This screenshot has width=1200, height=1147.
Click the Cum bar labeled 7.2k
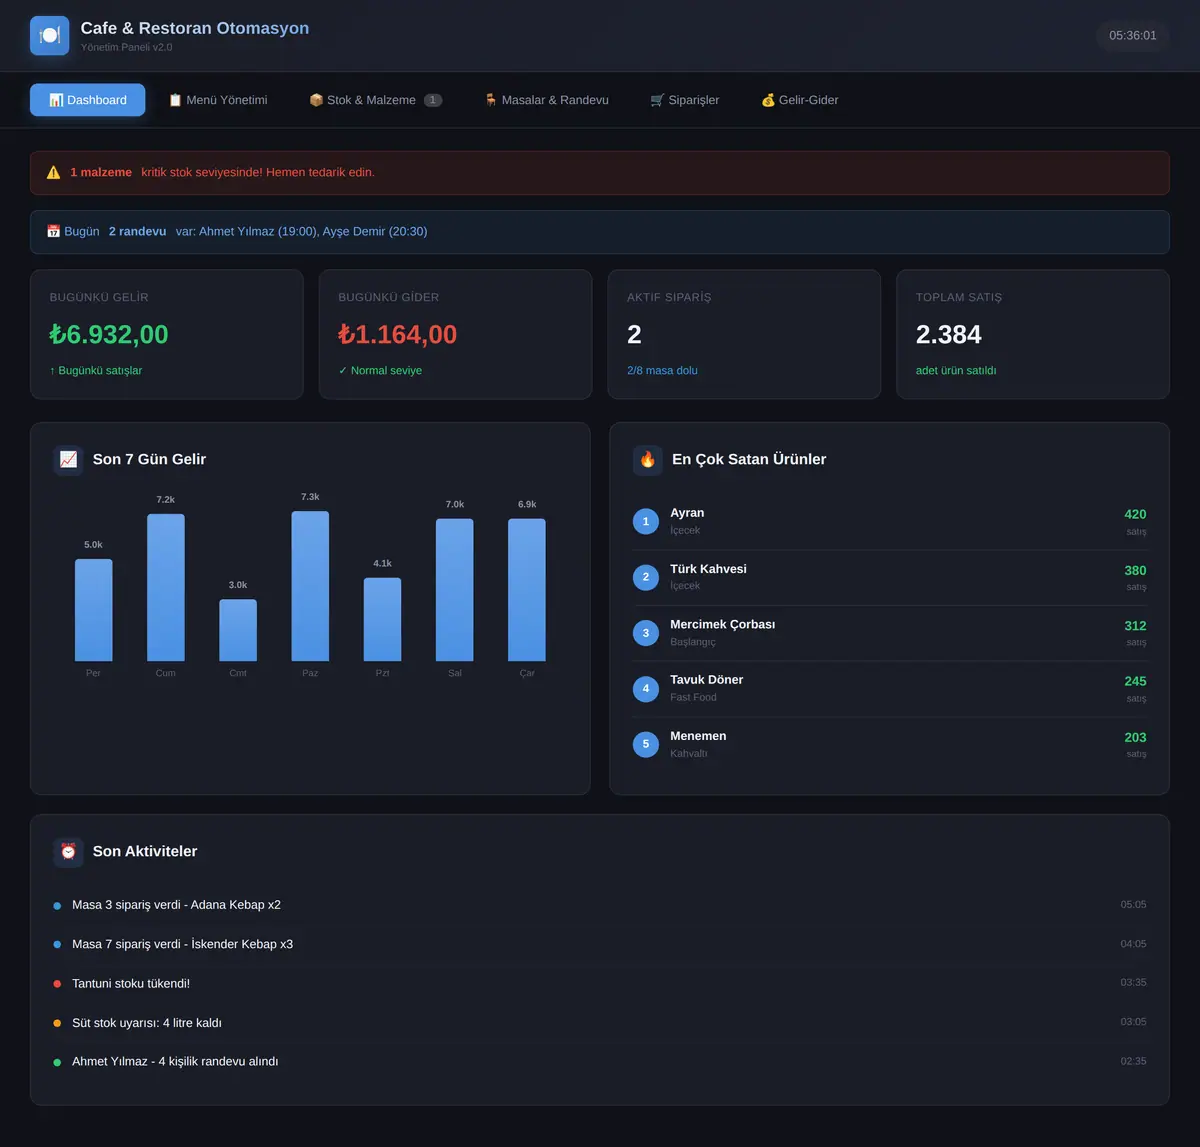166,588
